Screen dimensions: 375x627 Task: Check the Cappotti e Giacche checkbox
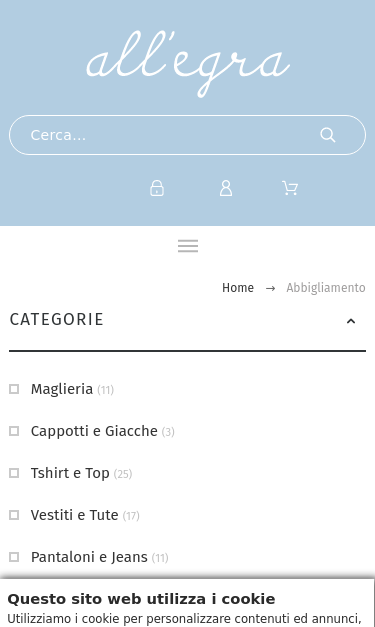point(14,431)
